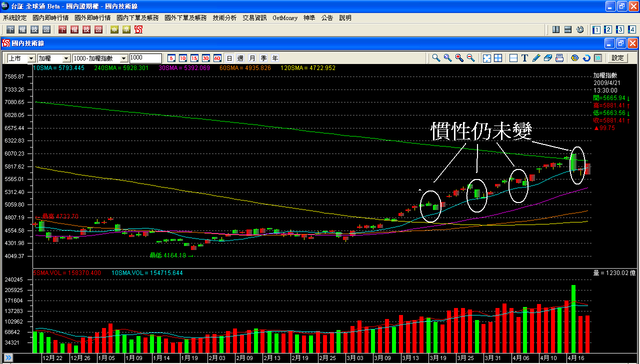The width and height of the screenshot is (640, 364).
Task: Switch chart to monthly 月 period
Action: 252,58
